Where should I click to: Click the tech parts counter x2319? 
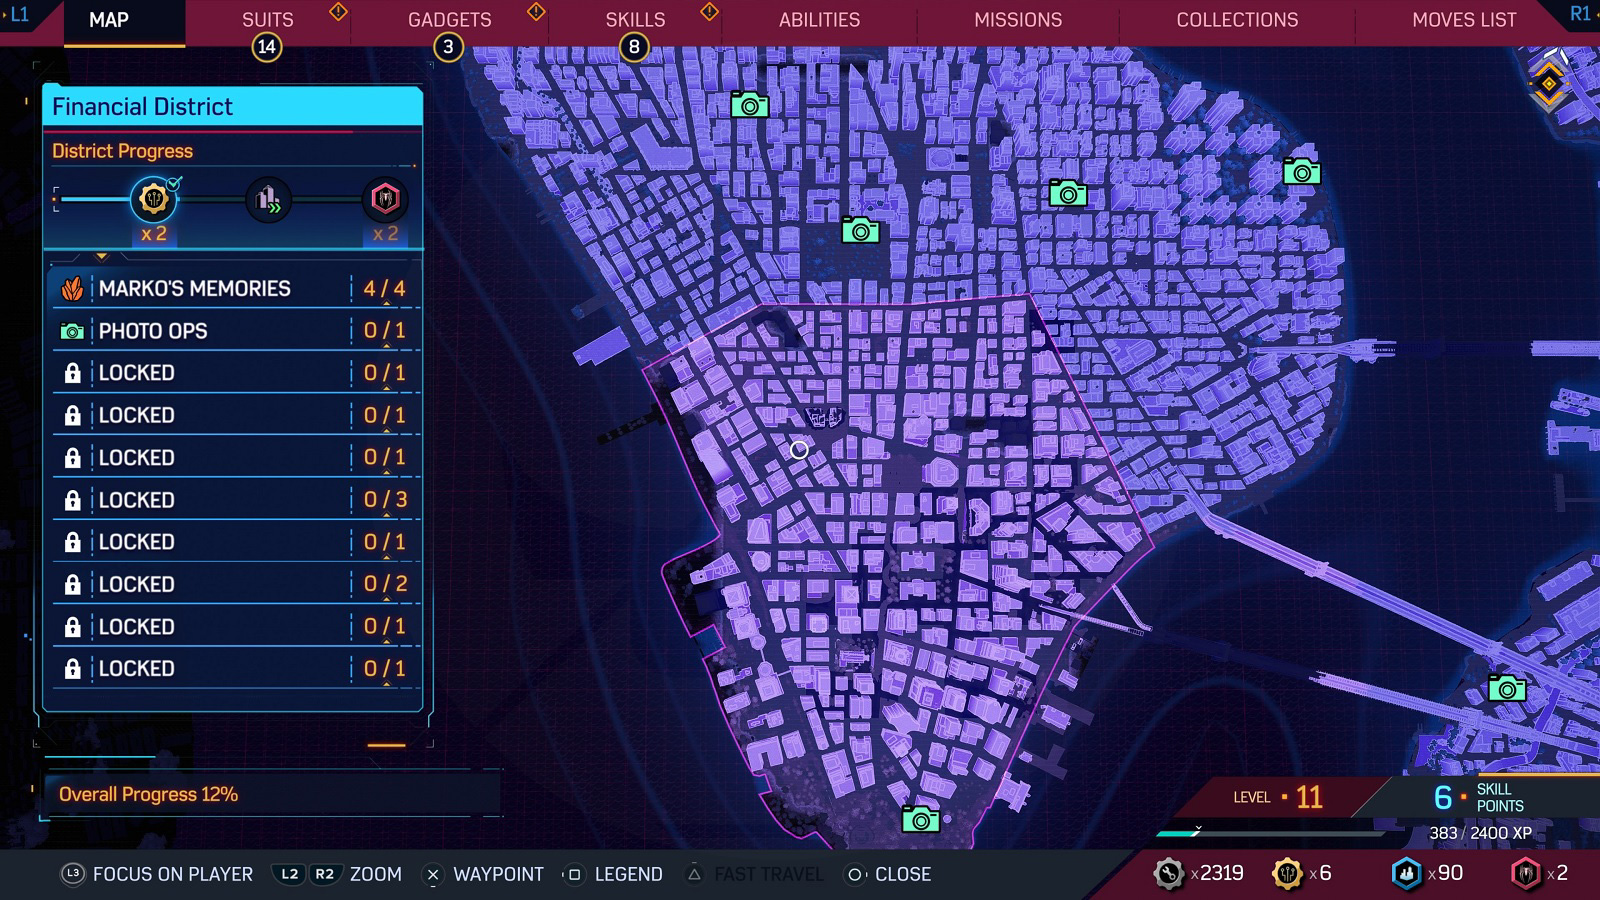click(1198, 873)
